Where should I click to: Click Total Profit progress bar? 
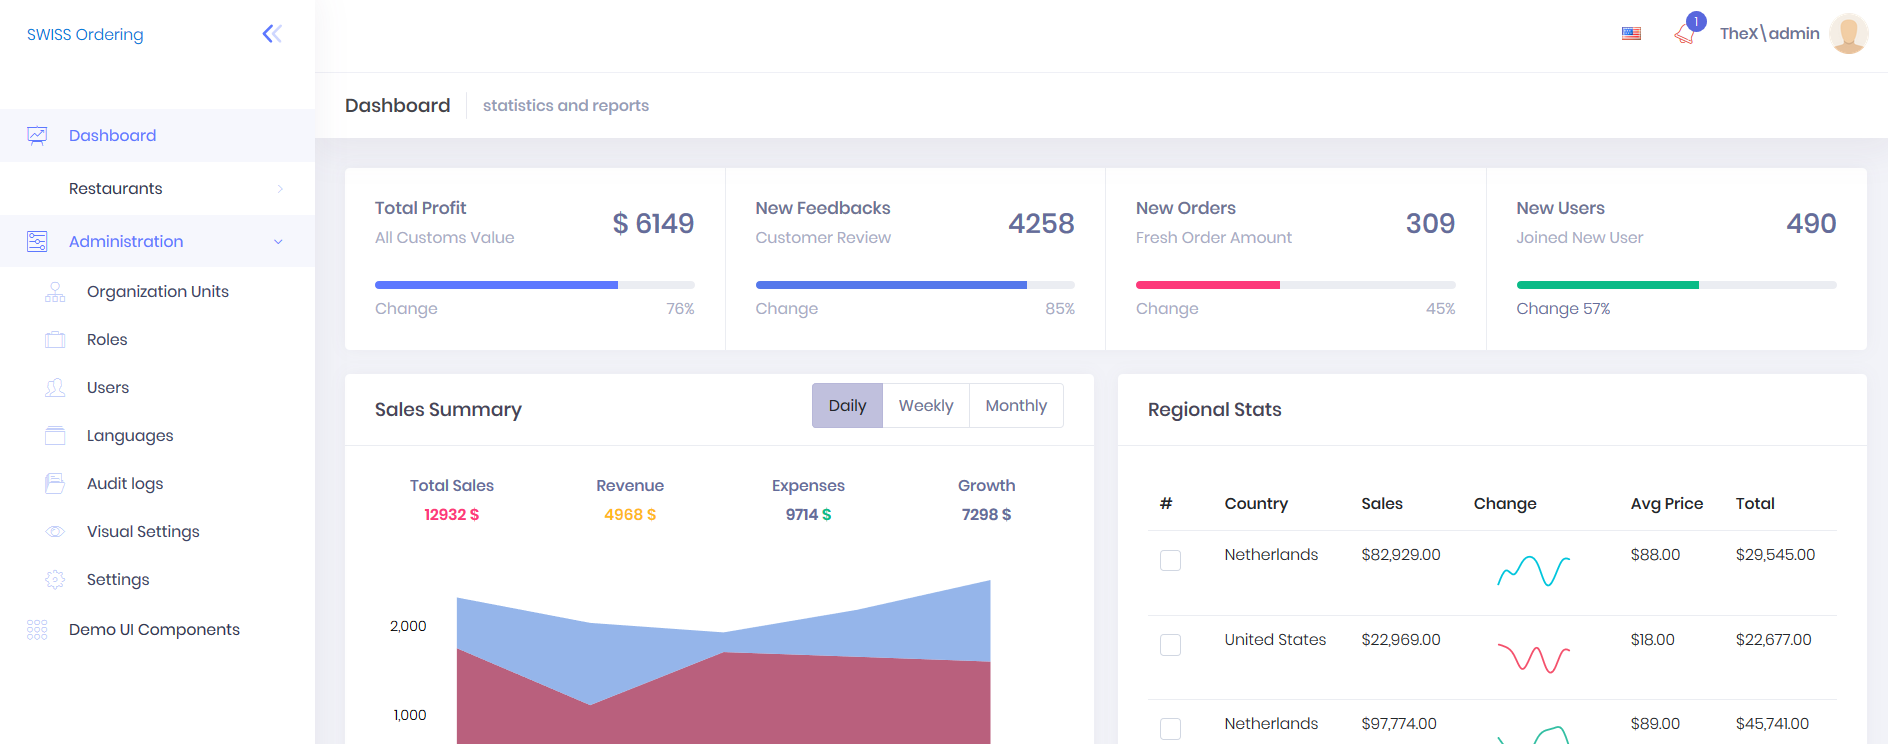coord(535,285)
